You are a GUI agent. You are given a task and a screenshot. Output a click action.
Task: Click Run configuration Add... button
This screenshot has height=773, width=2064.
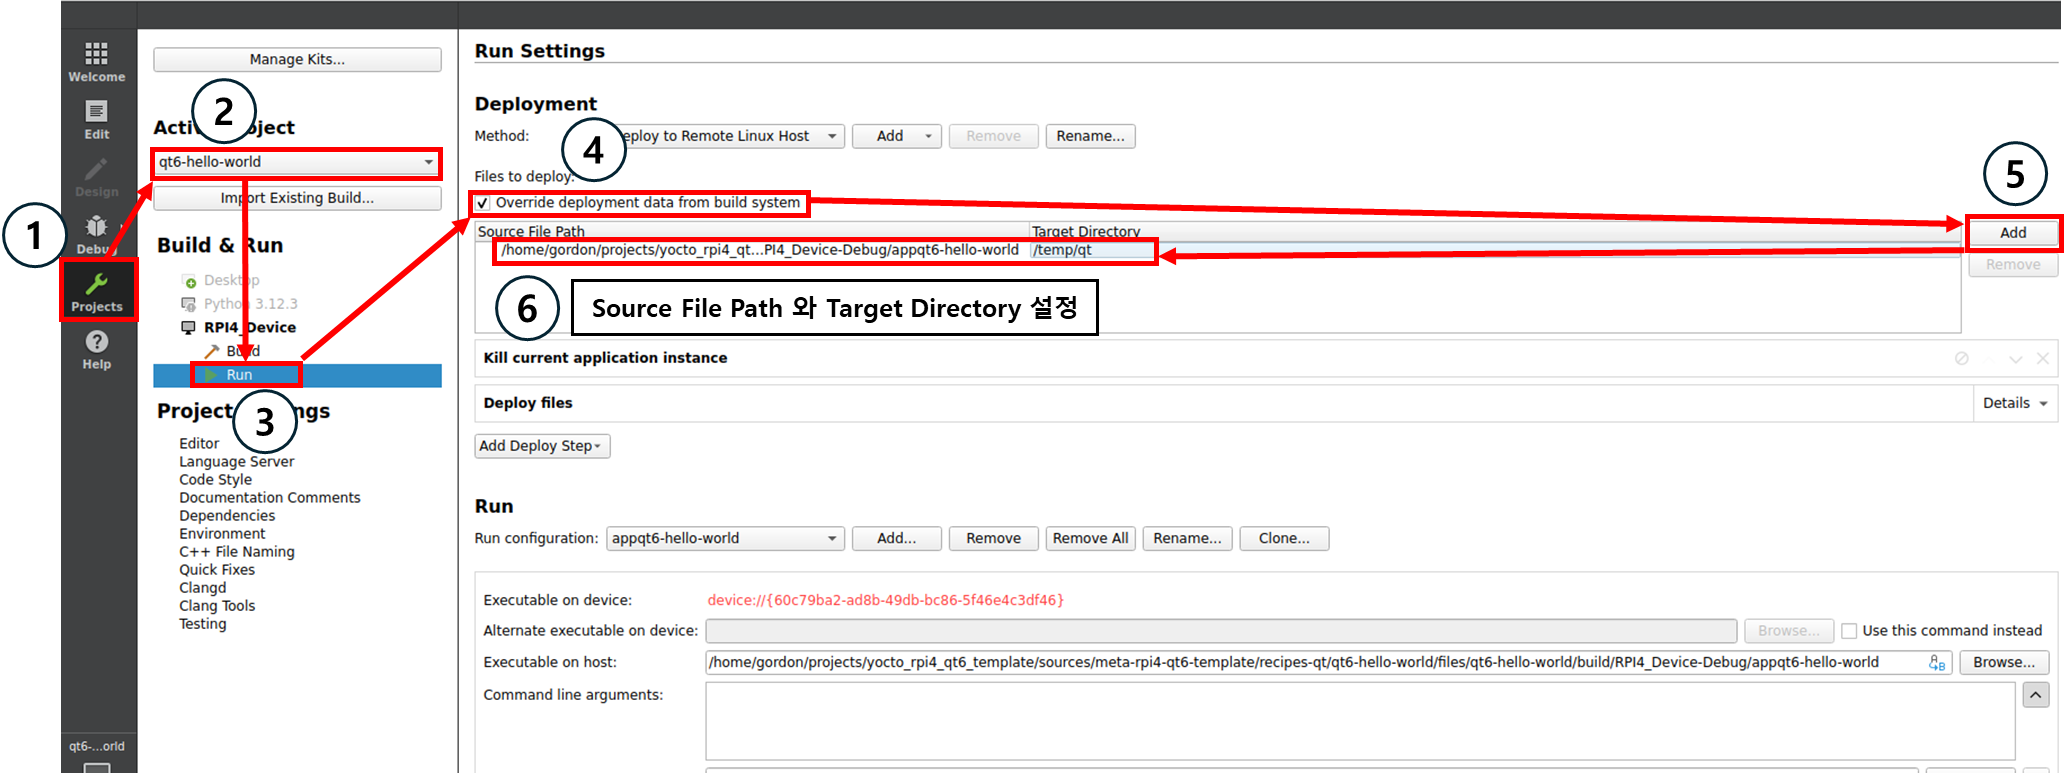click(897, 538)
